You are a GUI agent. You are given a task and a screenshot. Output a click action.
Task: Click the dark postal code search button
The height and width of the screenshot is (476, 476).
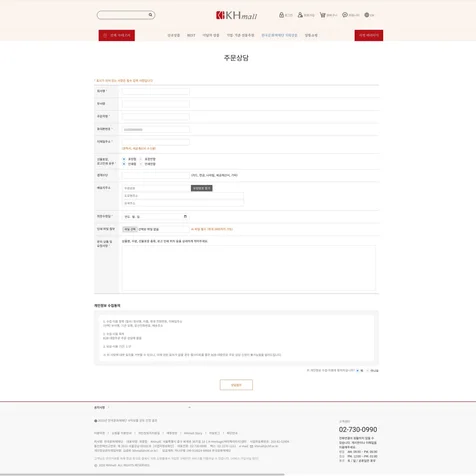point(202,188)
